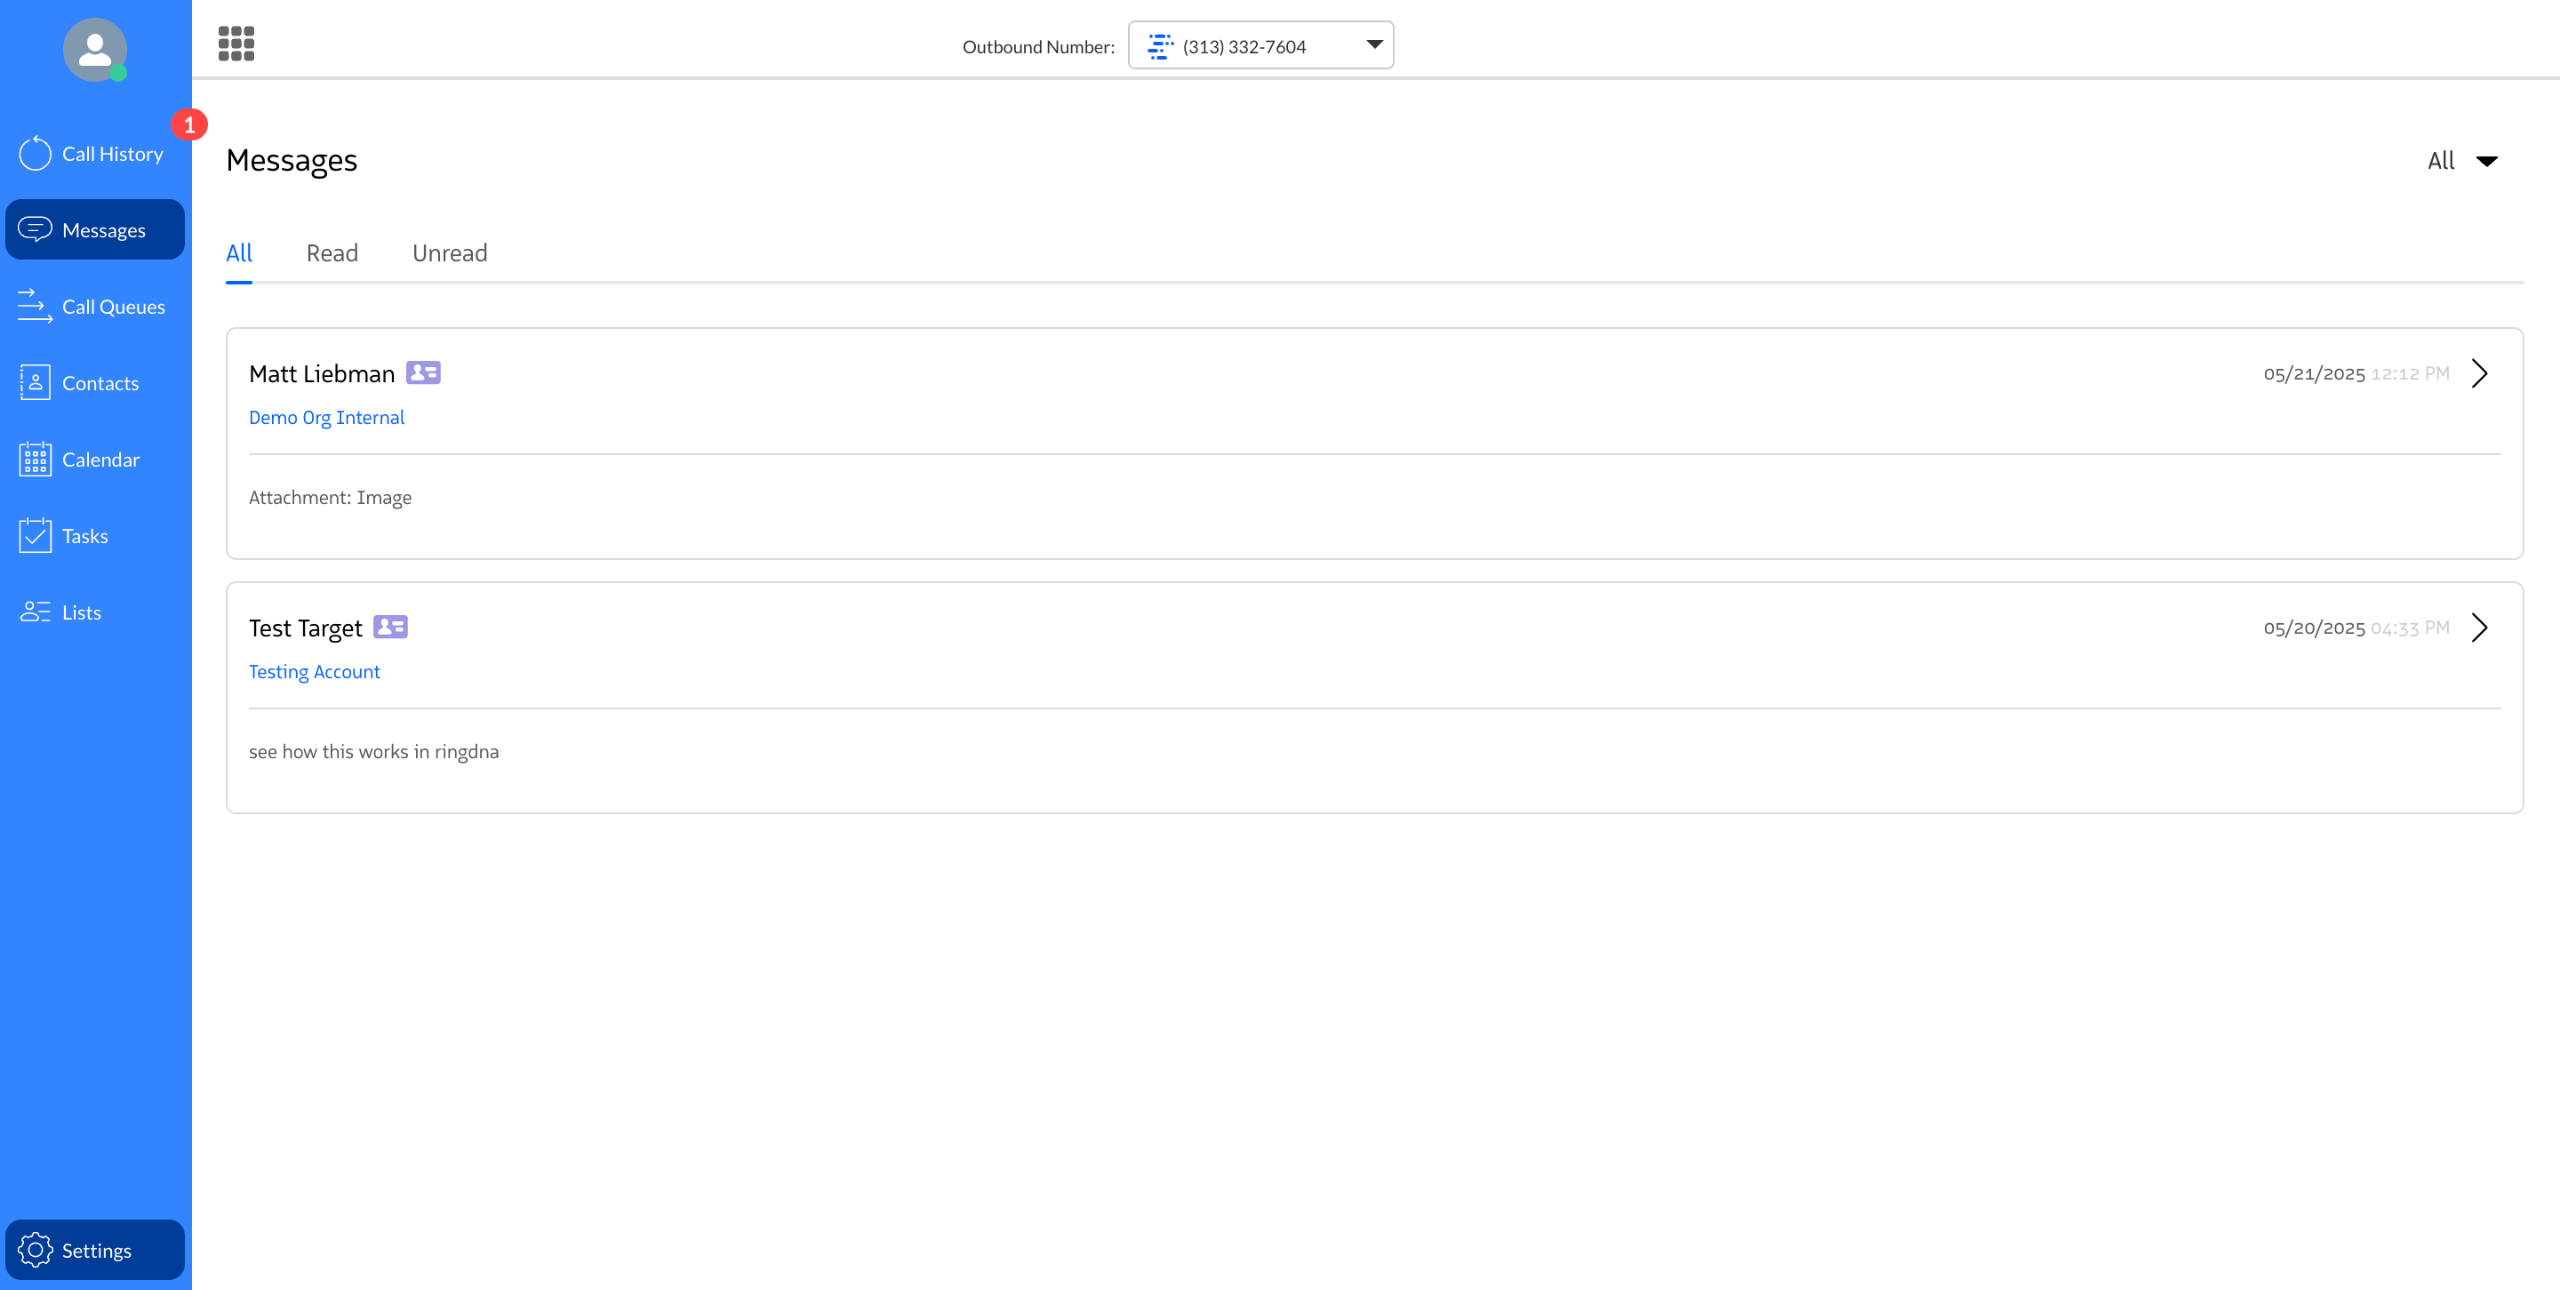Switch to the Unread tab
The height and width of the screenshot is (1290, 2560).
pos(449,253)
